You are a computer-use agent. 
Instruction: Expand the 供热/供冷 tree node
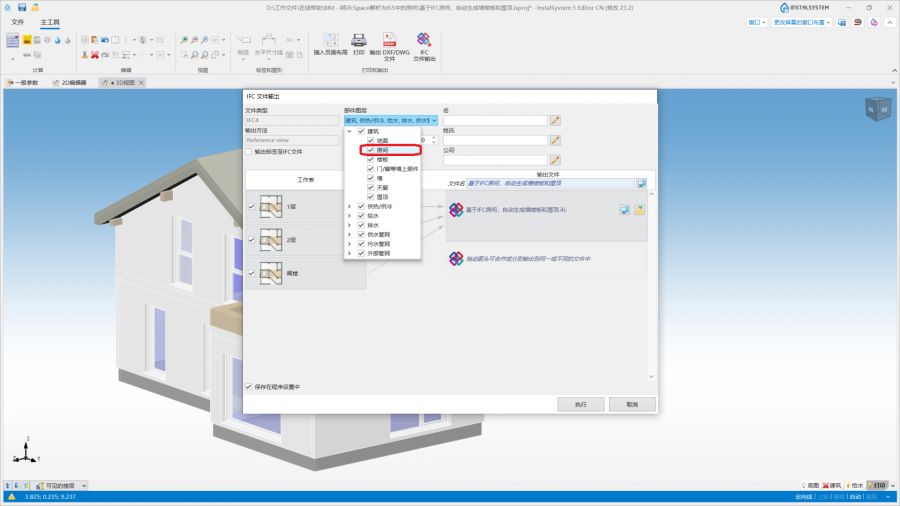349,206
